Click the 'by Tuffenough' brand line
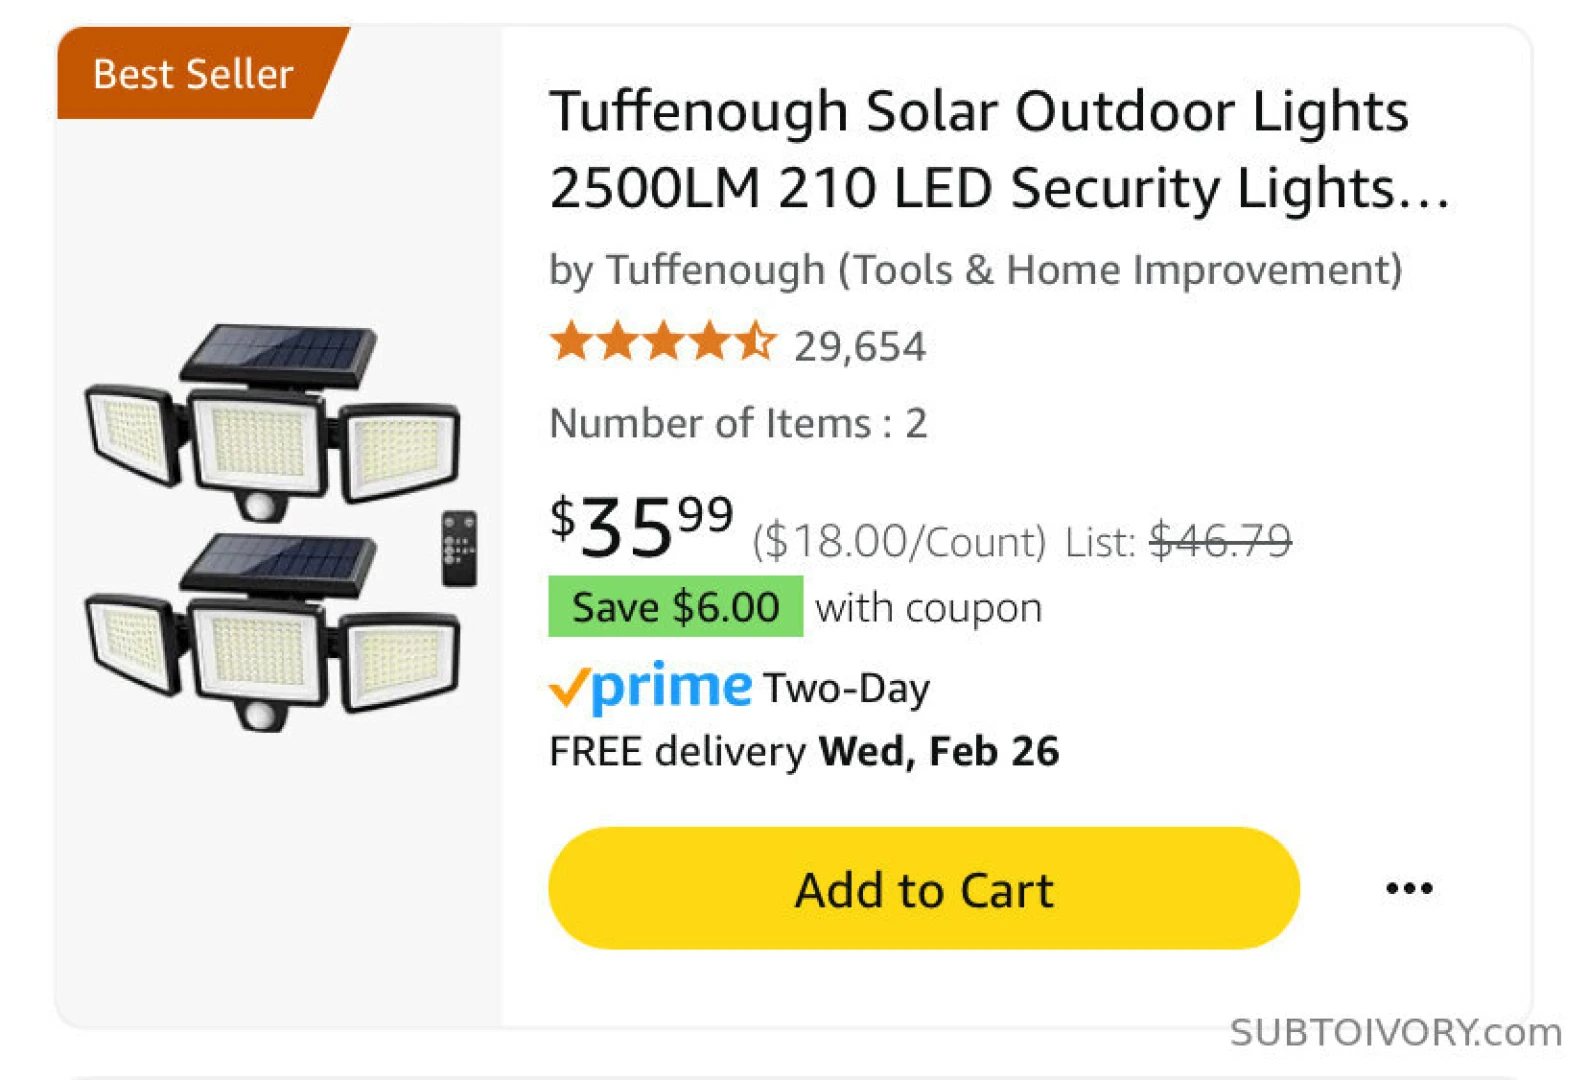Screen dimensions: 1588x1080 pos(975,270)
